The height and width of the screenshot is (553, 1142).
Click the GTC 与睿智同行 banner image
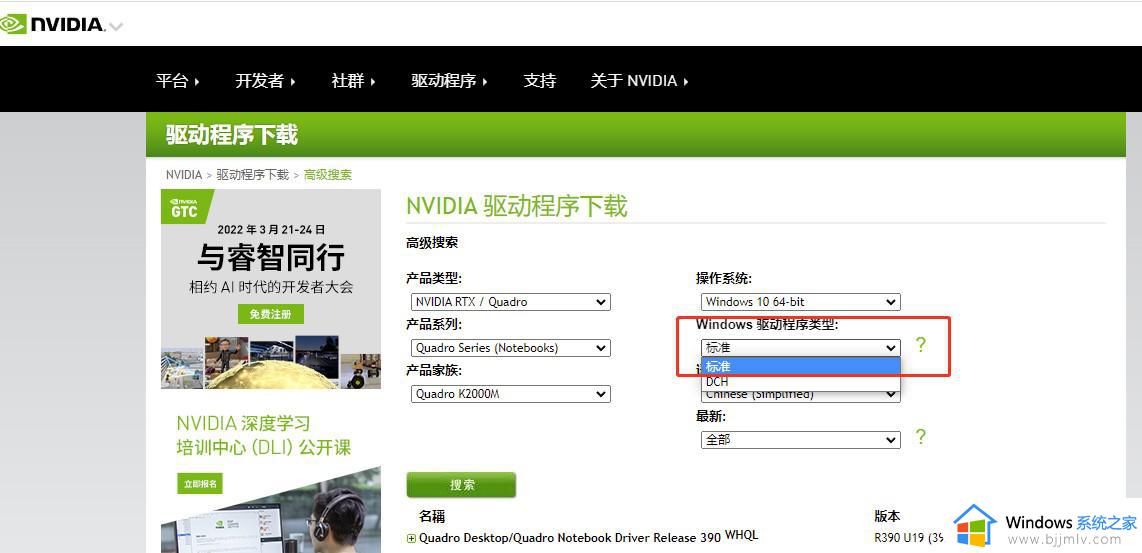[x=271, y=289]
